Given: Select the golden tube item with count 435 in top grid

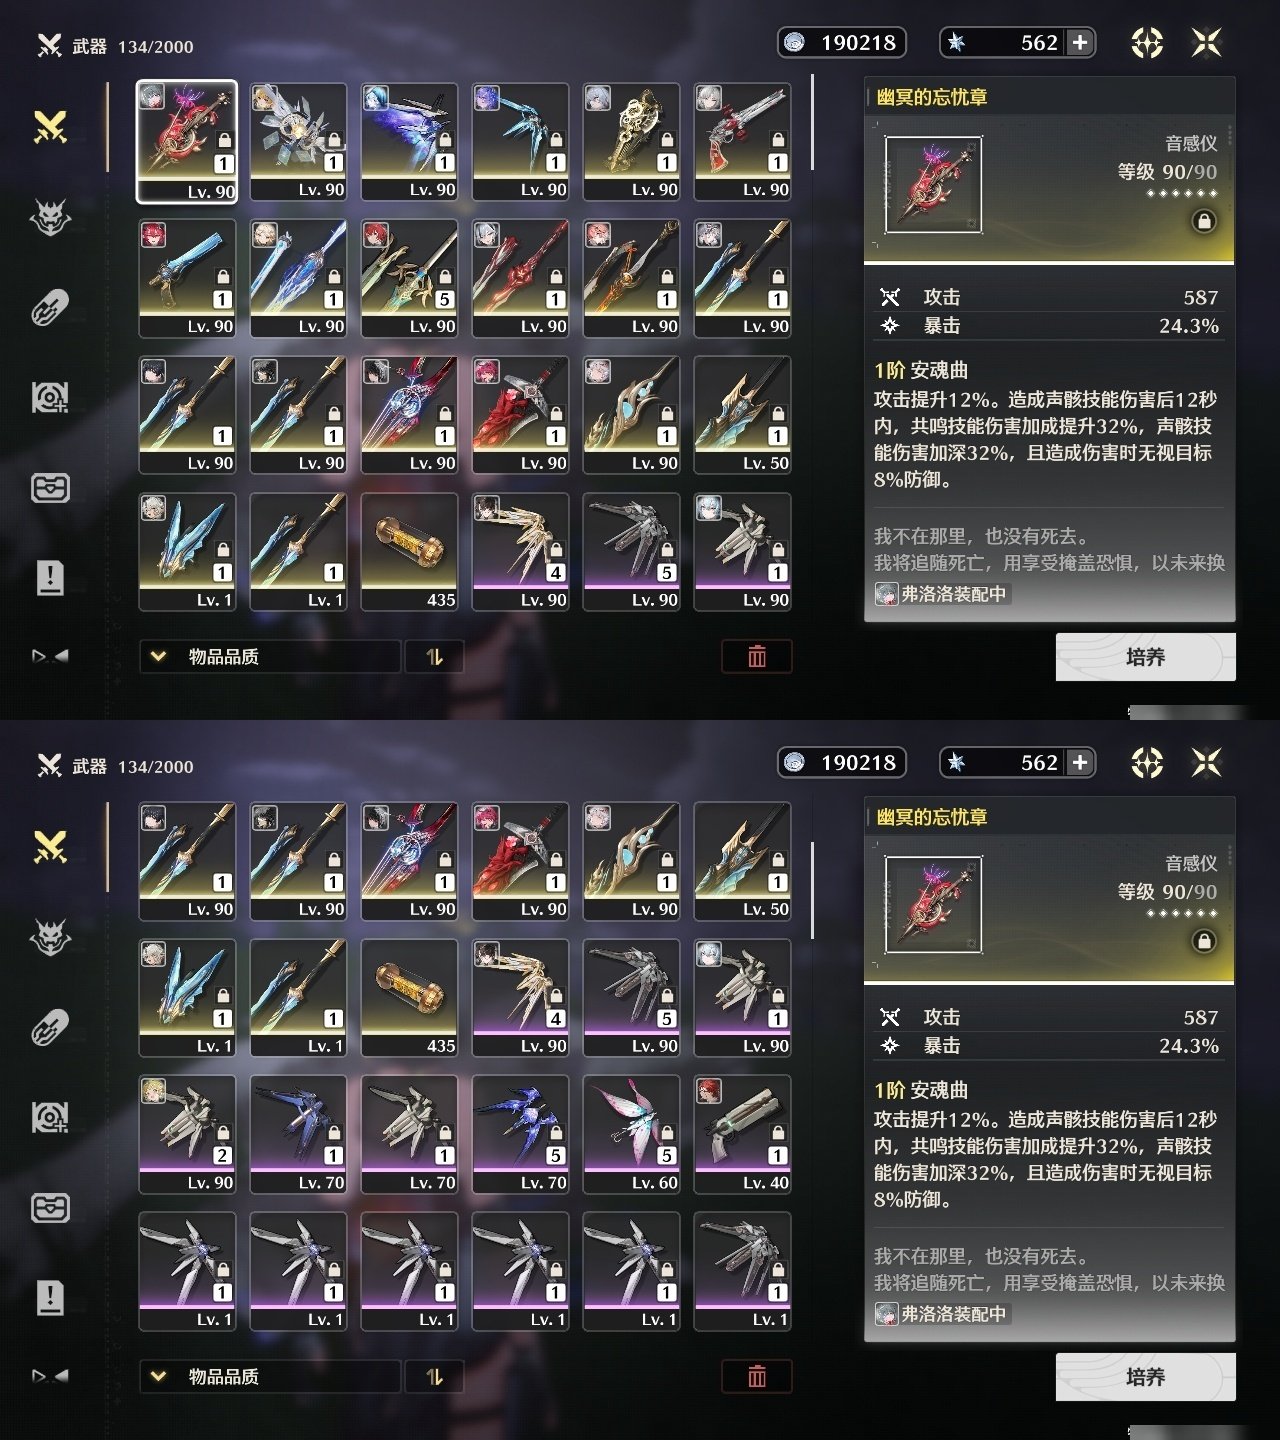Looking at the screenshot, I should pos(409,551).
